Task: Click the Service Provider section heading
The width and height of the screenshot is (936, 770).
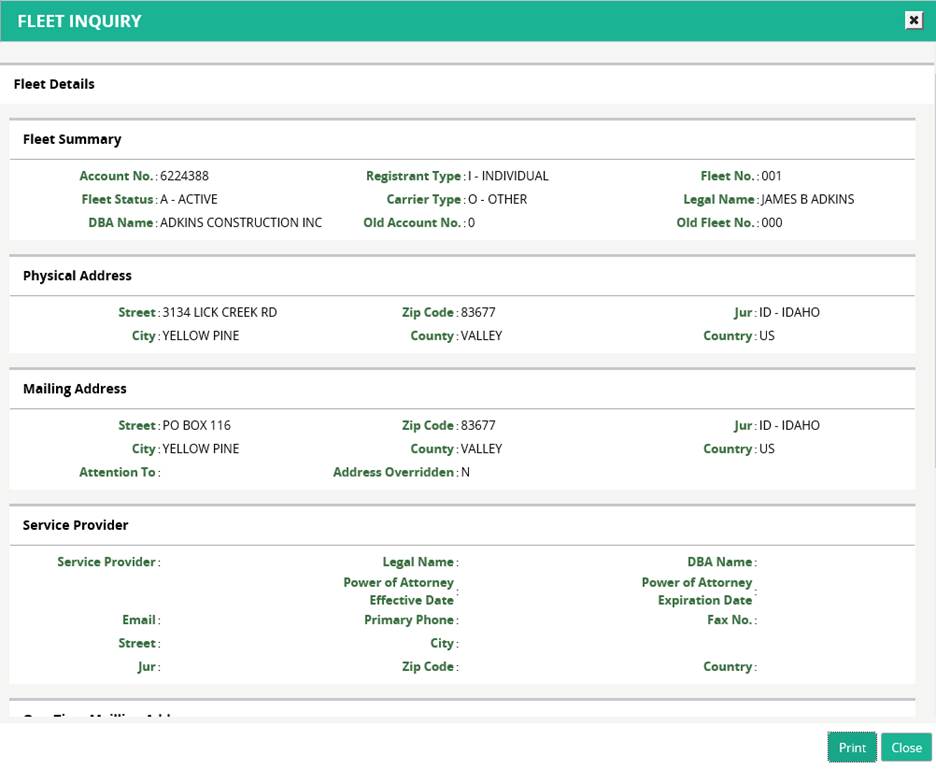Action: pyautogui.click(x=76, y=524)
